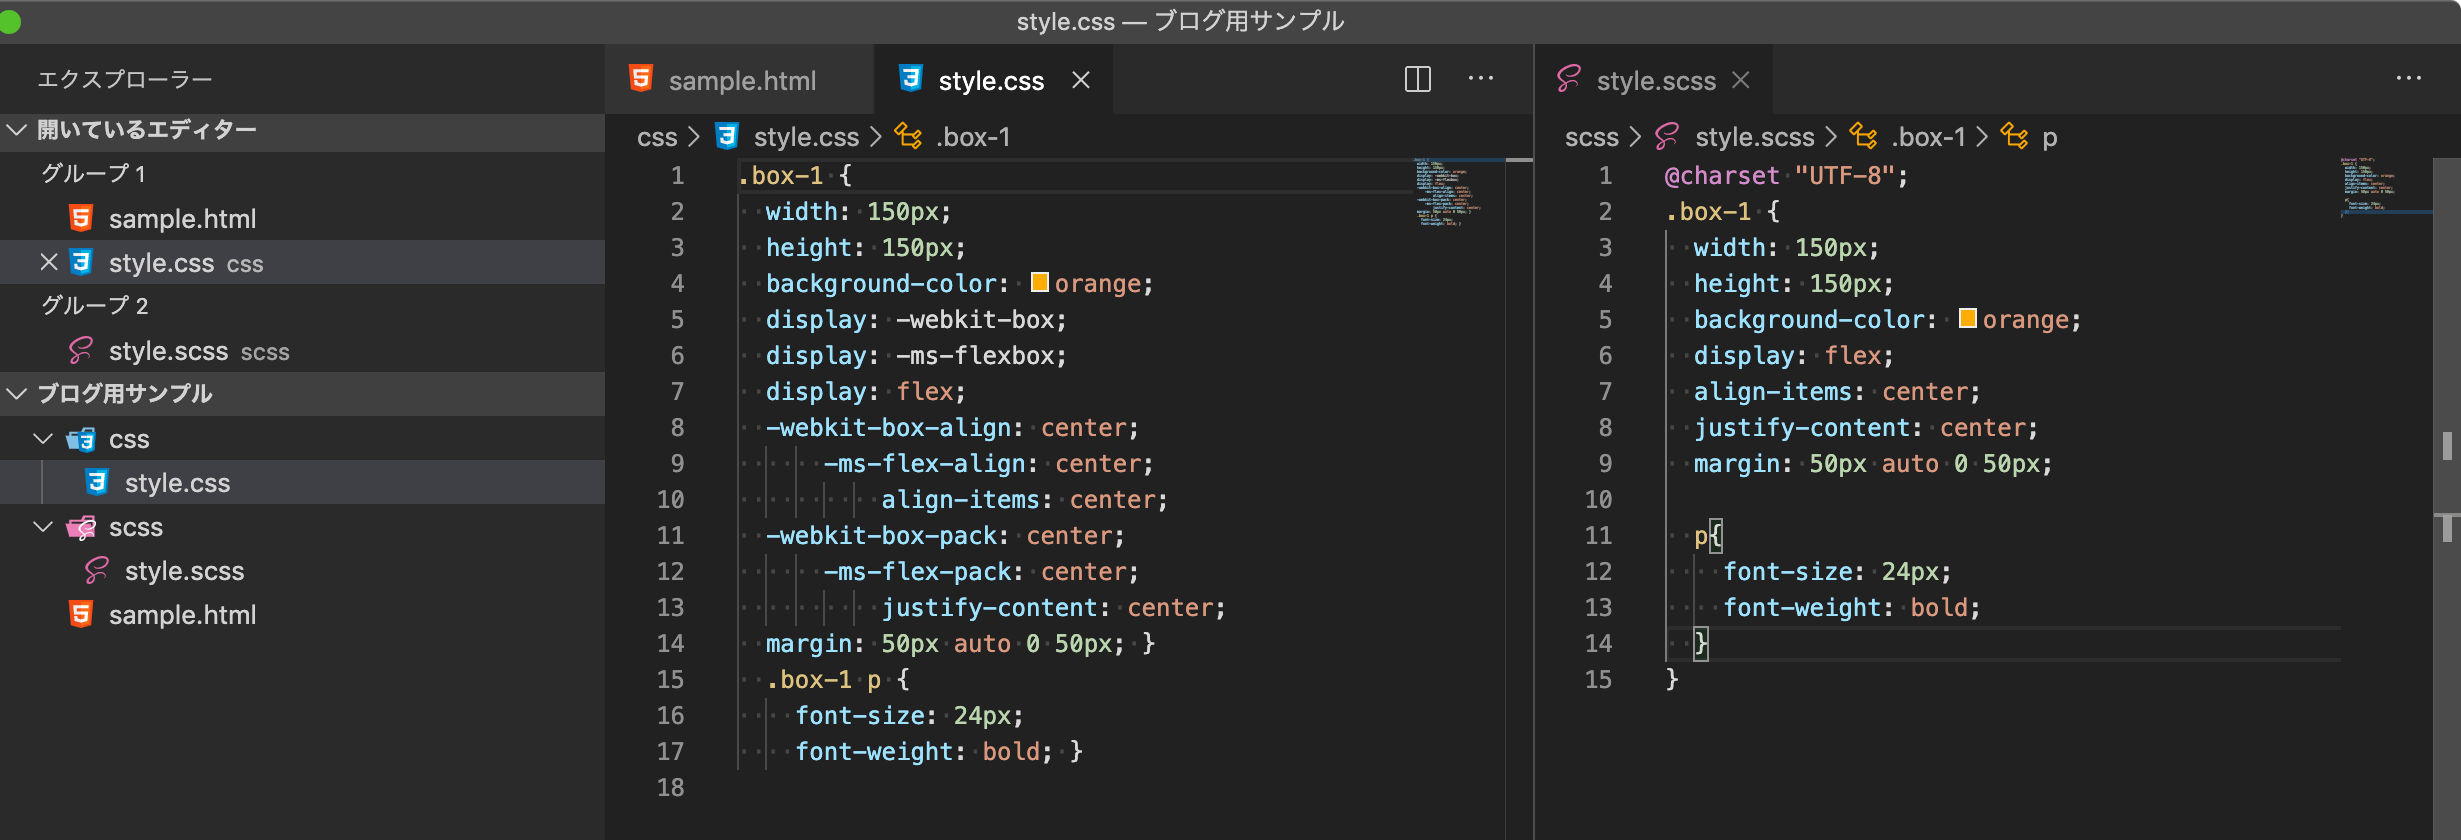Select the style.css editor tab
The width and height of the screenshot is (2461, 840).
point(992,80)
